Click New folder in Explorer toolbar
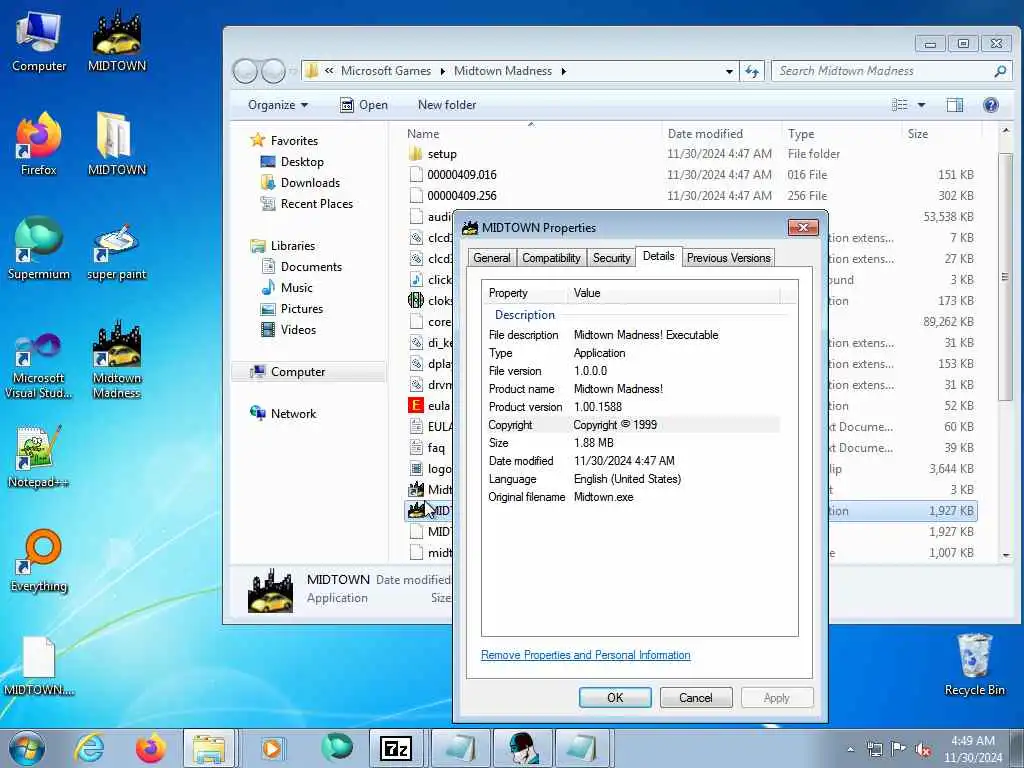This screenshot has height=768, width=1024. pos(447,105)
